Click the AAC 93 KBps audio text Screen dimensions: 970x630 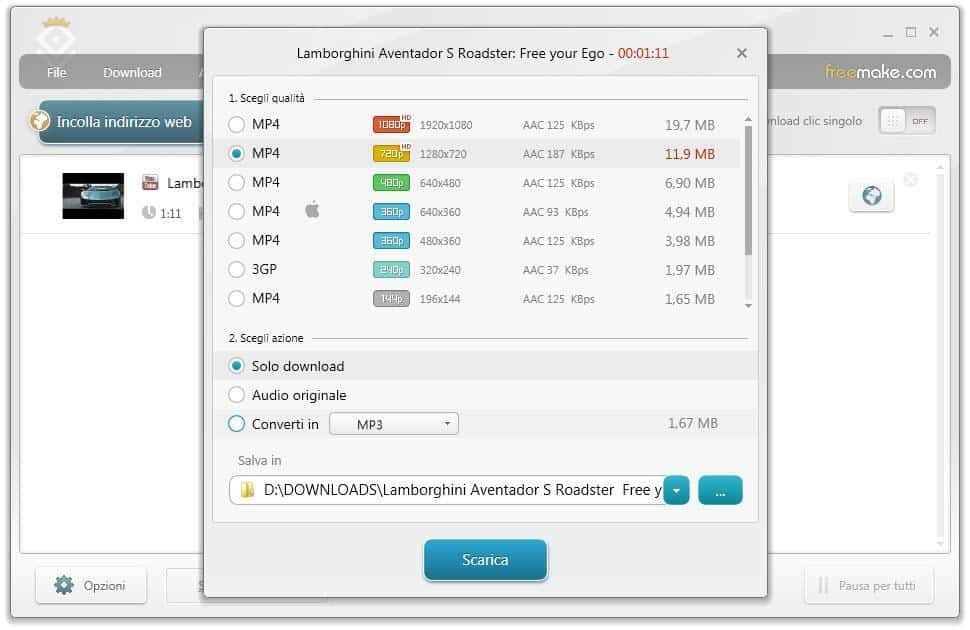click(556, 212)
